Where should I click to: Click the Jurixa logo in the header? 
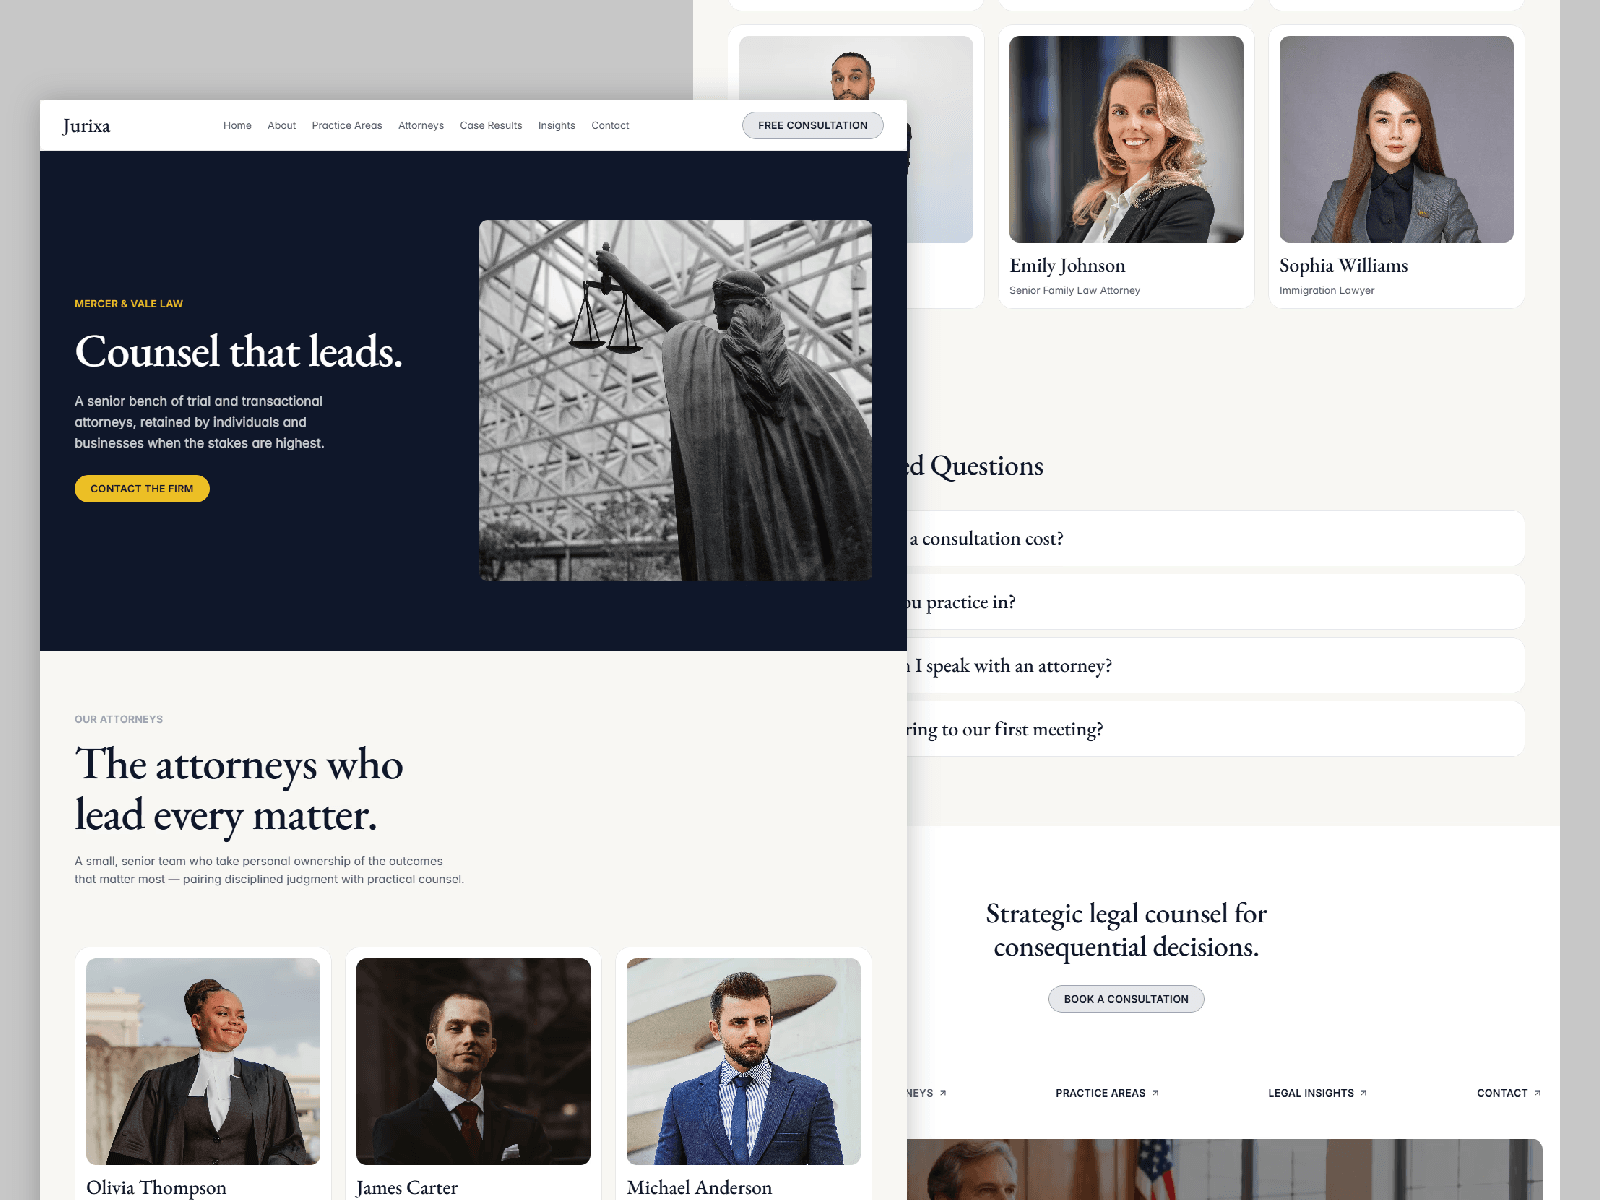86,126
